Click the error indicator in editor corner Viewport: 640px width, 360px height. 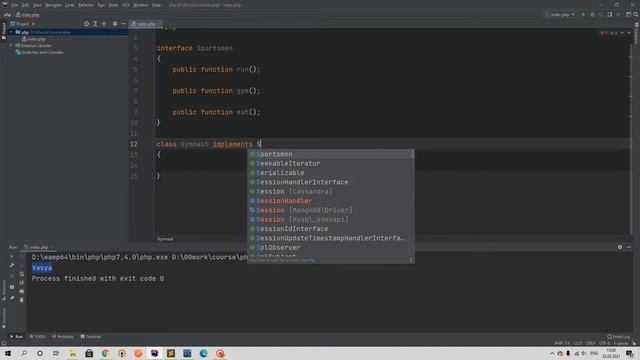(604, 33)
